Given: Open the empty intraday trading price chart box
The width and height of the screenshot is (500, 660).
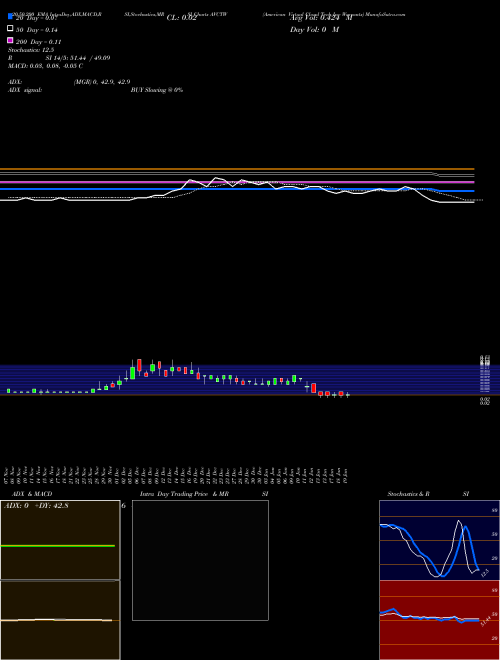Looking at the screenshot, I should [200, 560].
